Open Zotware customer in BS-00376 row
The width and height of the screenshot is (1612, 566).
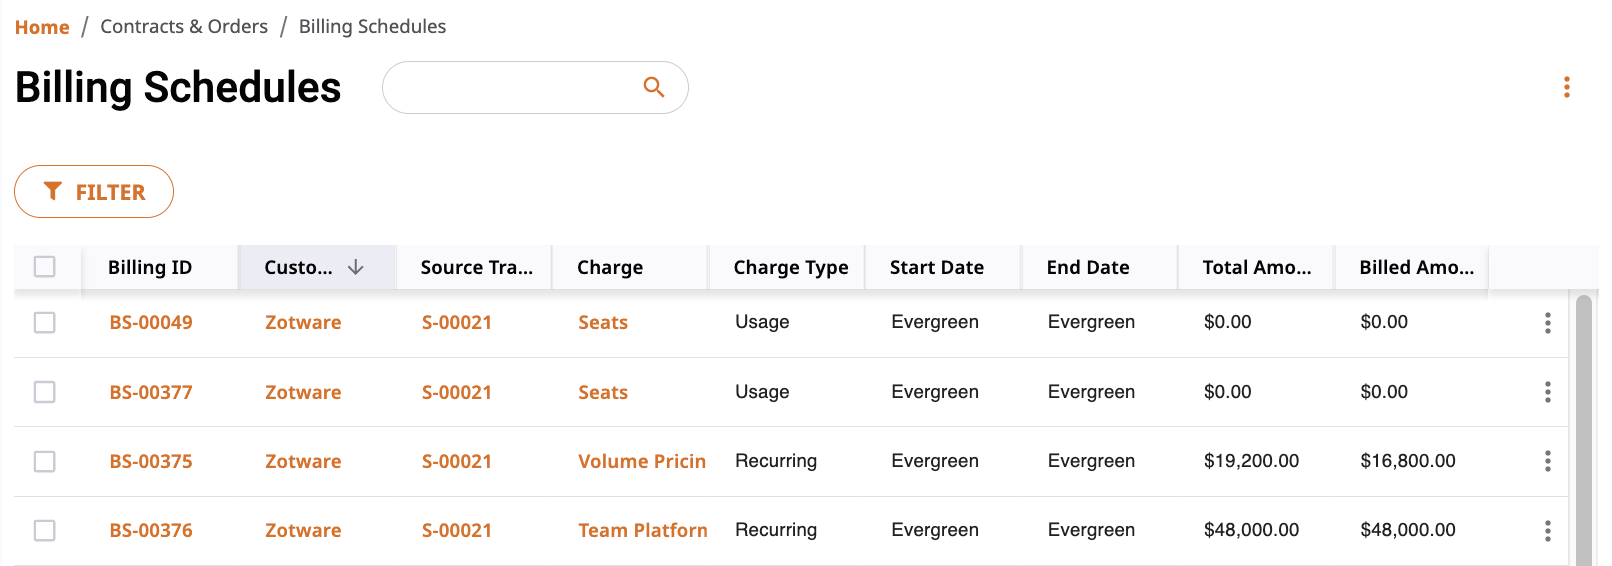coord(303,530)
